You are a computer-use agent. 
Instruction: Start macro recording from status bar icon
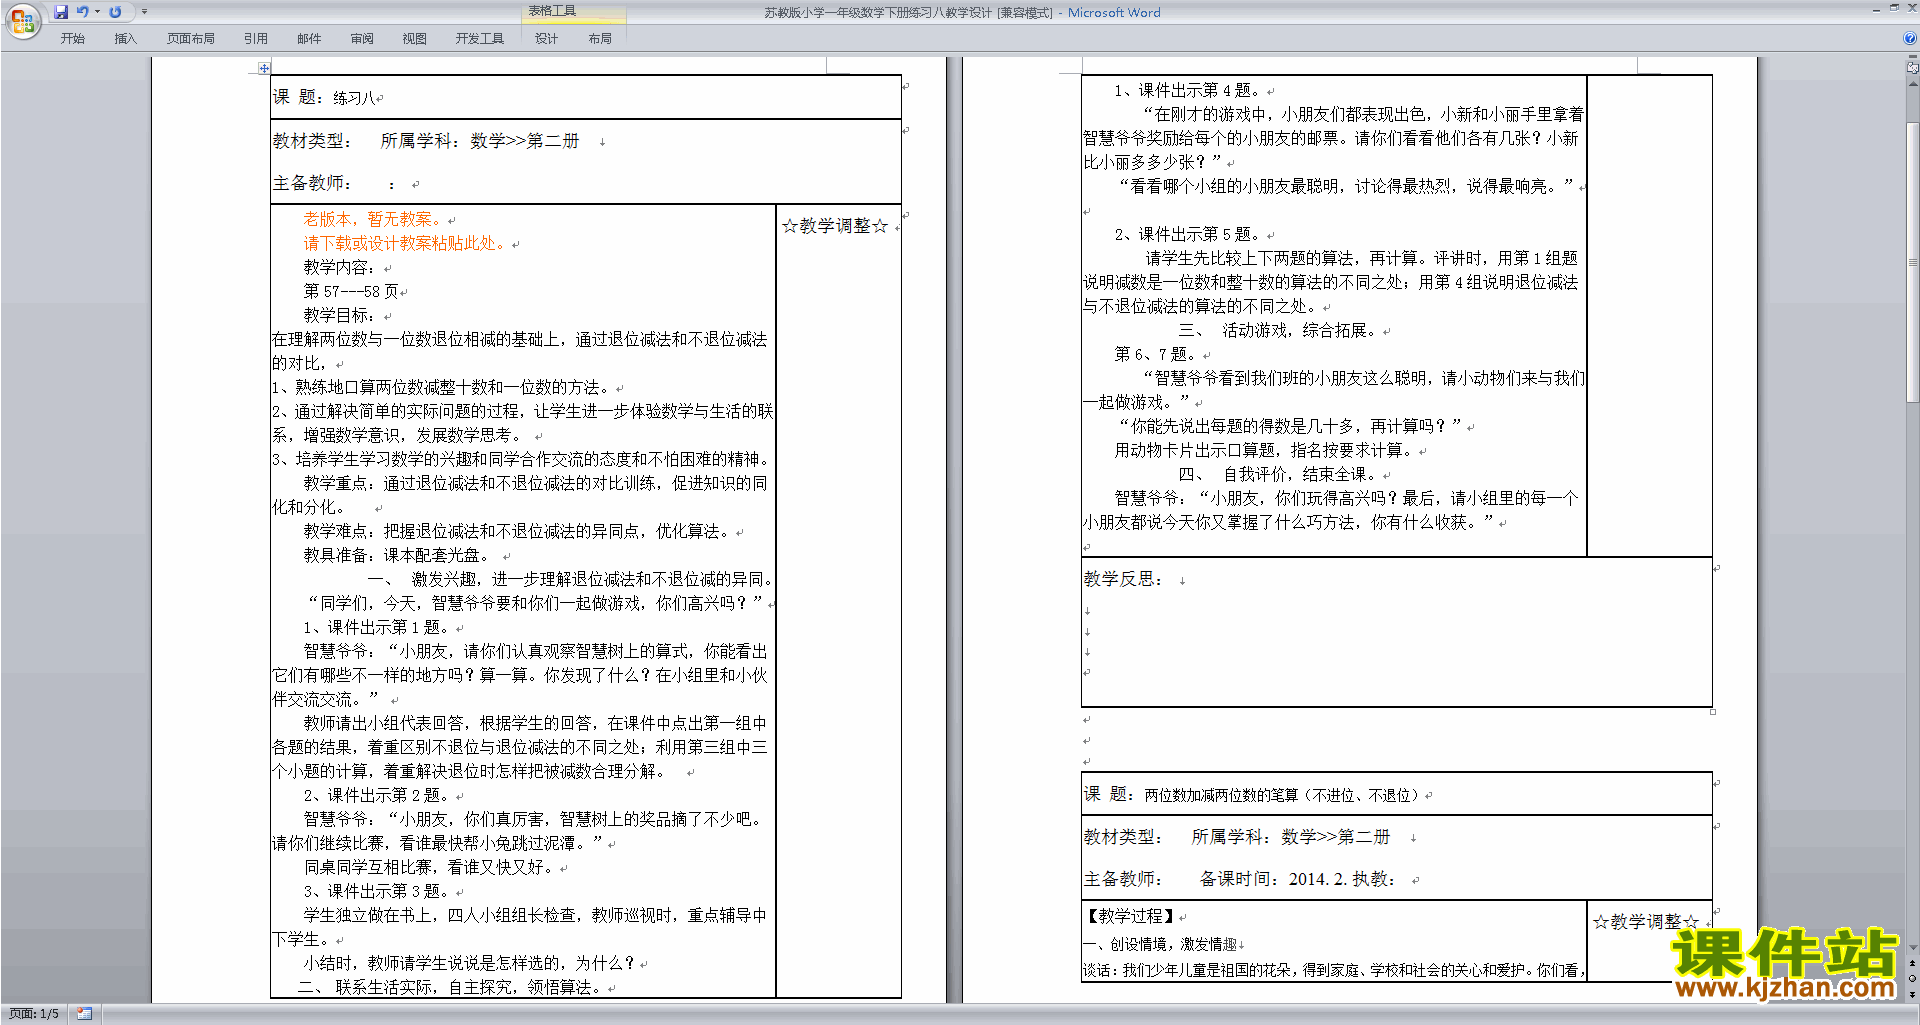tap(84, 1013)
